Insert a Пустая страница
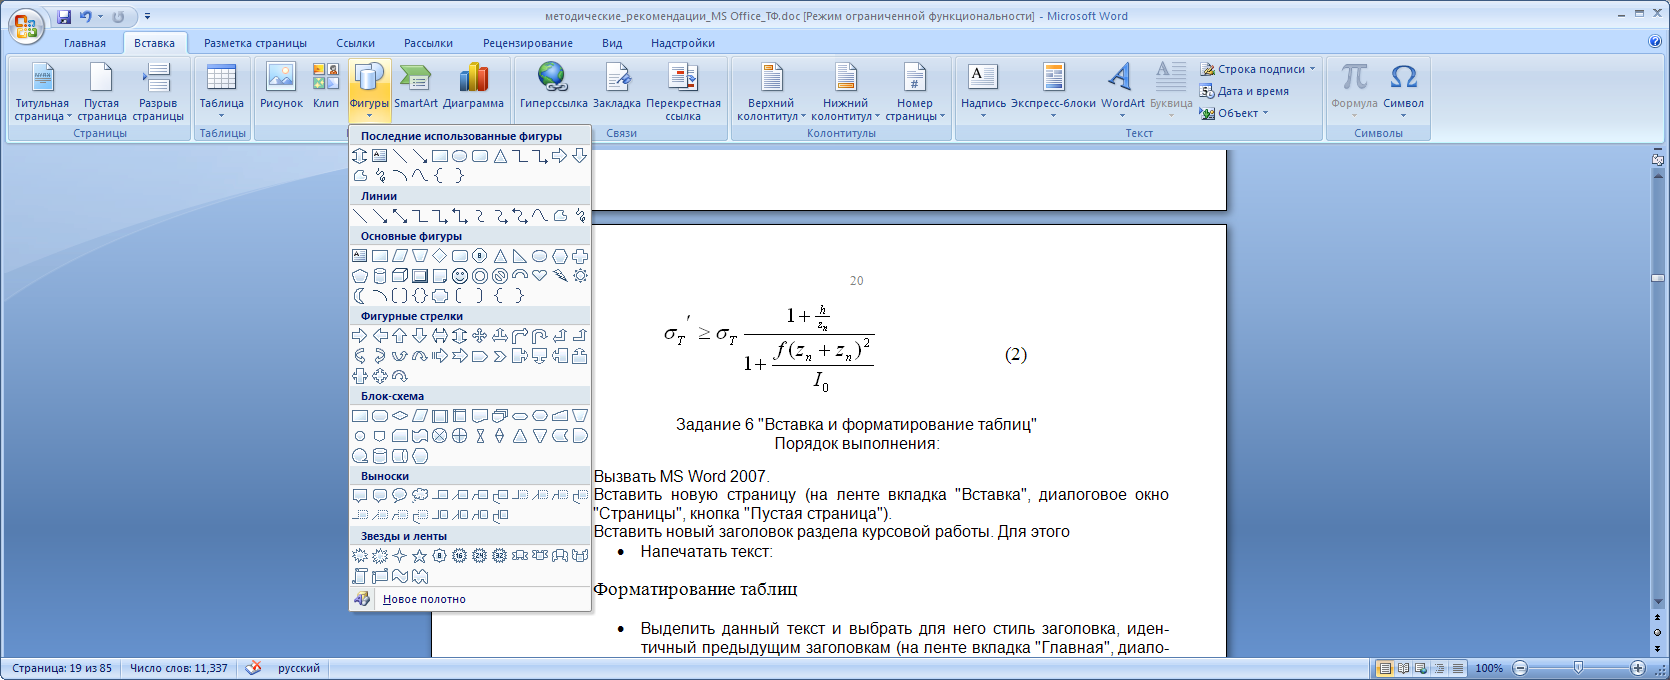This screenshot has width=1670, height=680. click(x=101, y=91)
